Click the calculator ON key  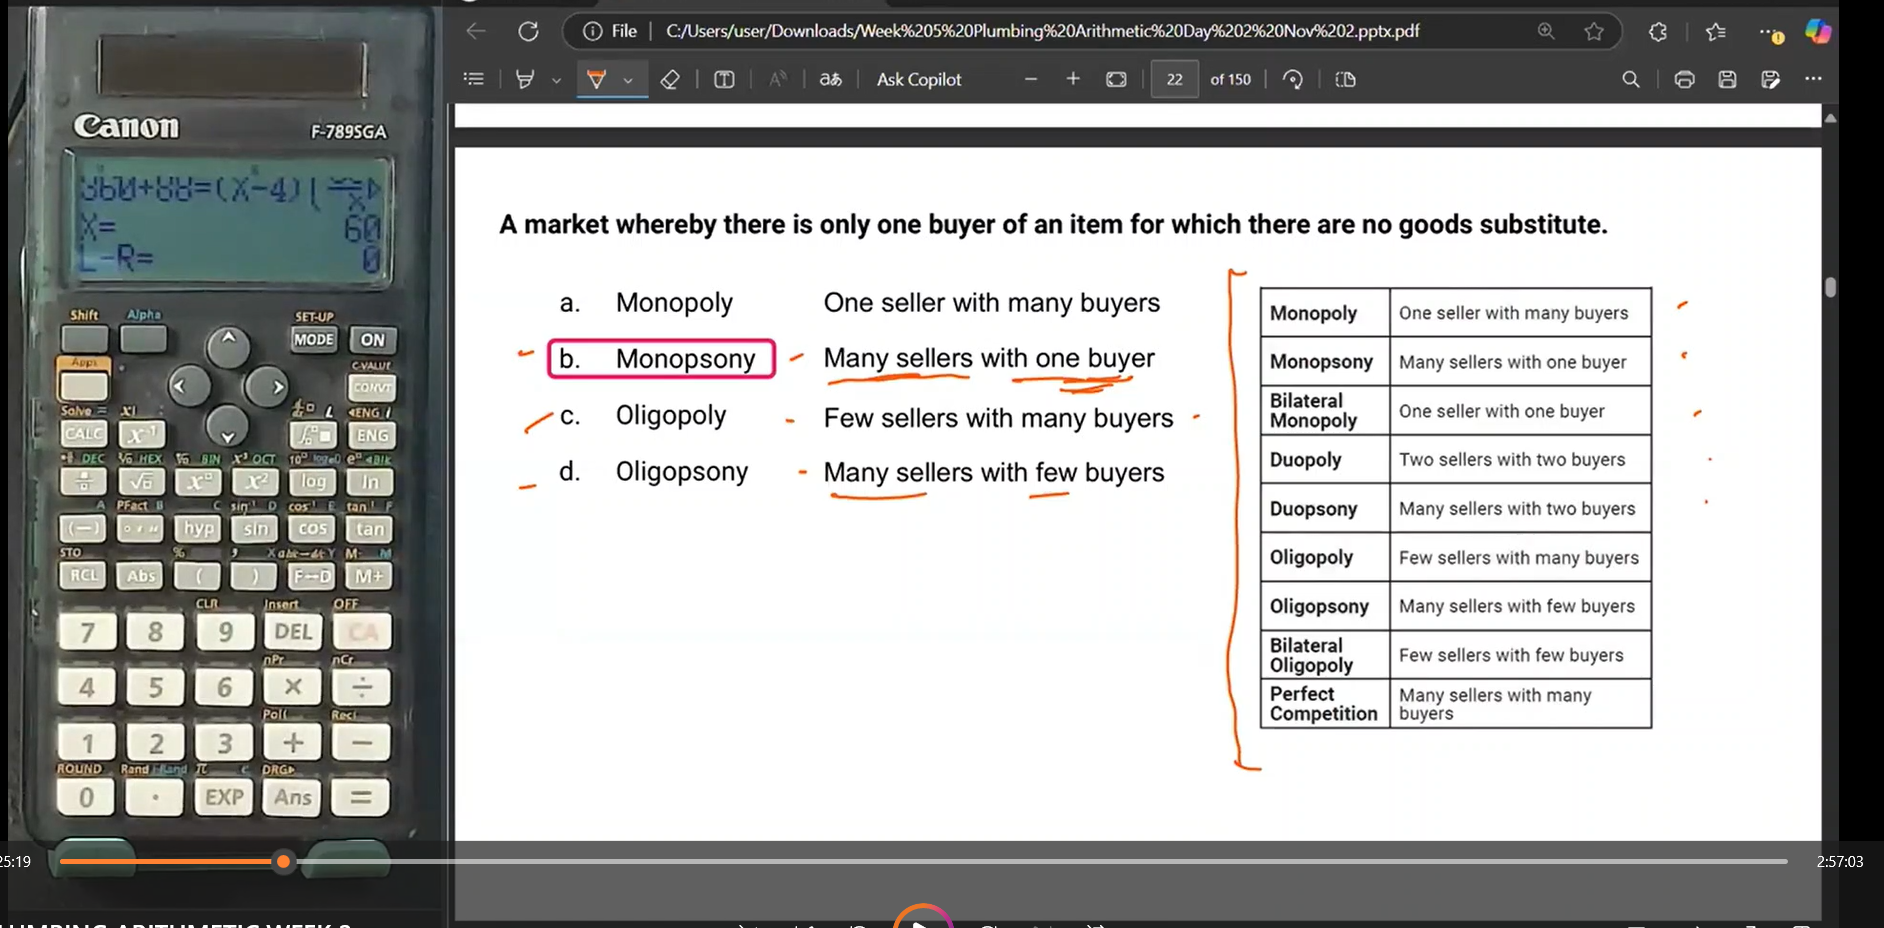(372, 339)
